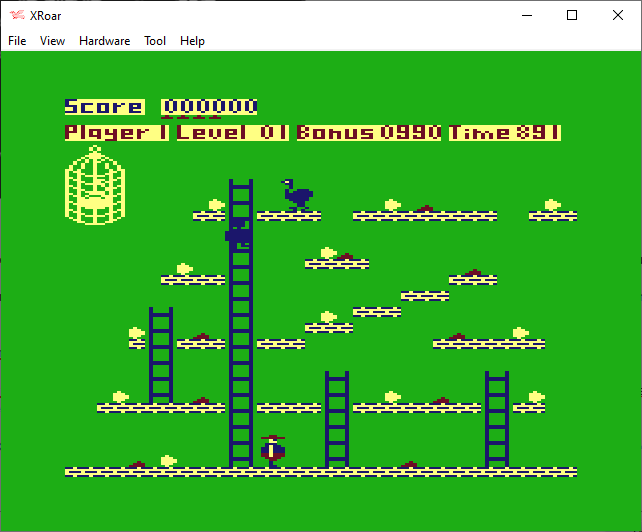Image resolution: width=642 pixels, height=532 pixels.
Task: Click the rightmost short ladder
Action: (497, 419)
